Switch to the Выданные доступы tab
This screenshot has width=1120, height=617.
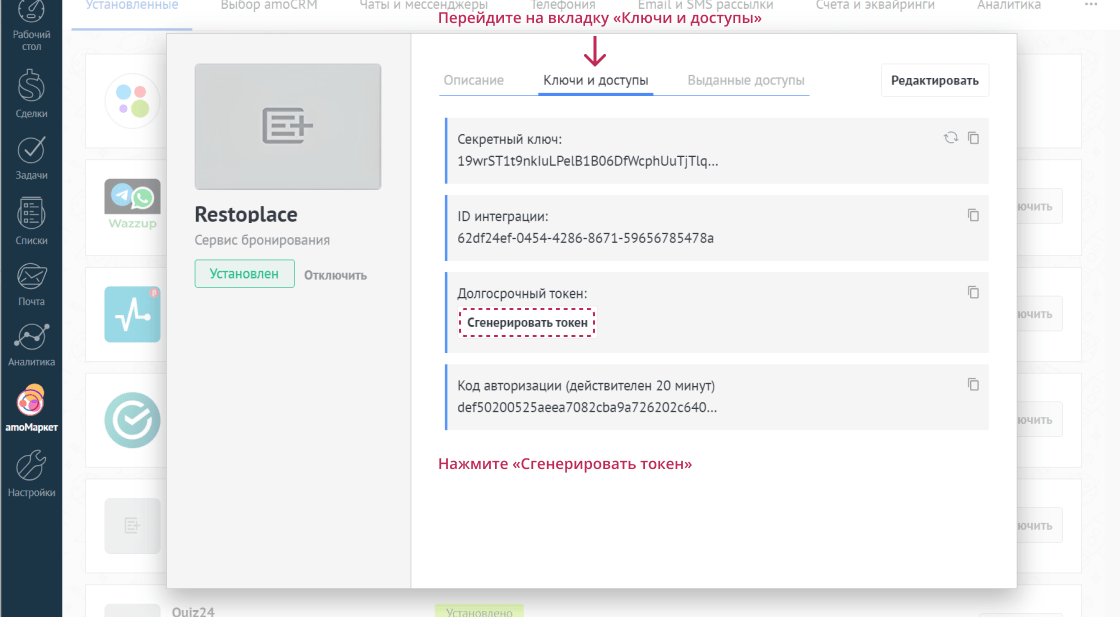748,79
